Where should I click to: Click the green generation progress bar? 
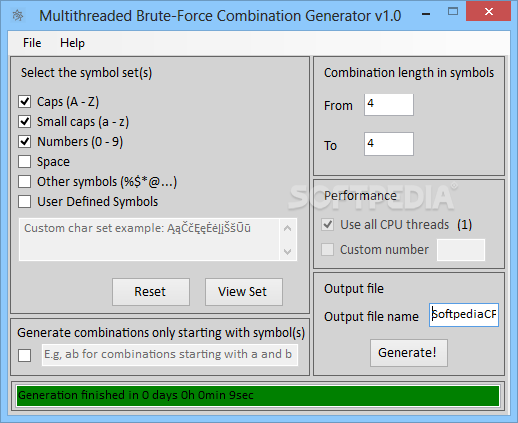coord(258,396)
